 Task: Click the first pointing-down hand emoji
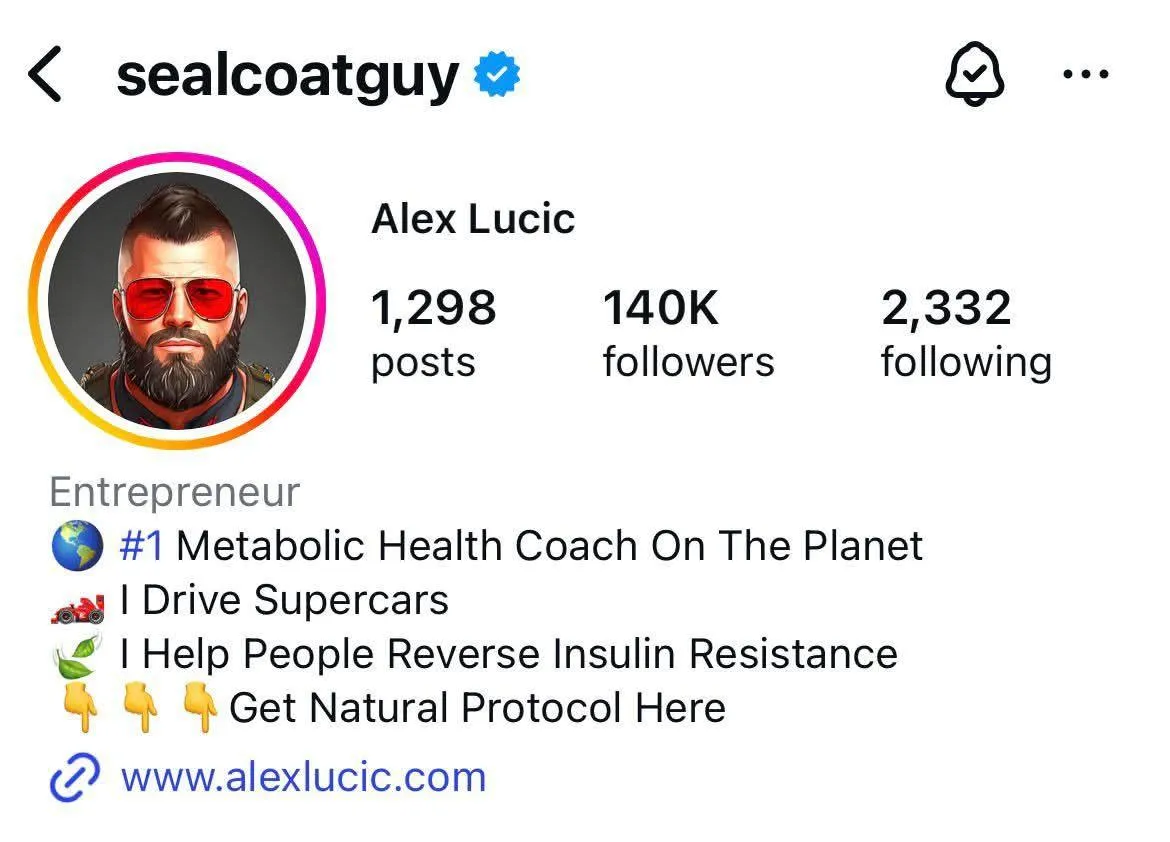click(x=80, y=708)
